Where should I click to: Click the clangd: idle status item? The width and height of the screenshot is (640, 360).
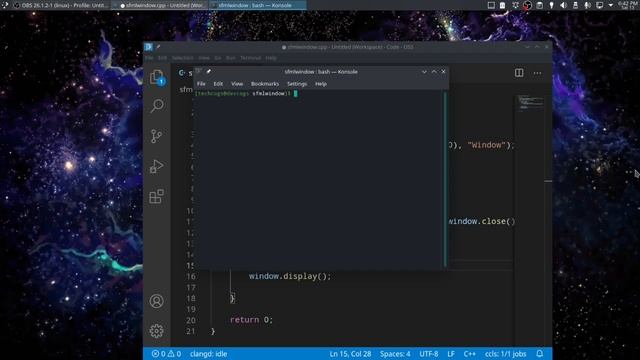[208, 354]
